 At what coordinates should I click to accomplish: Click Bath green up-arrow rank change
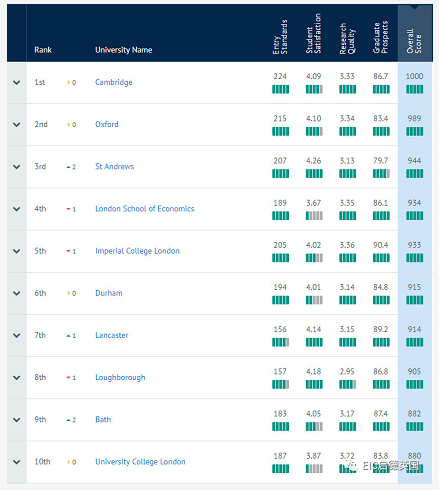click(71, 420)
